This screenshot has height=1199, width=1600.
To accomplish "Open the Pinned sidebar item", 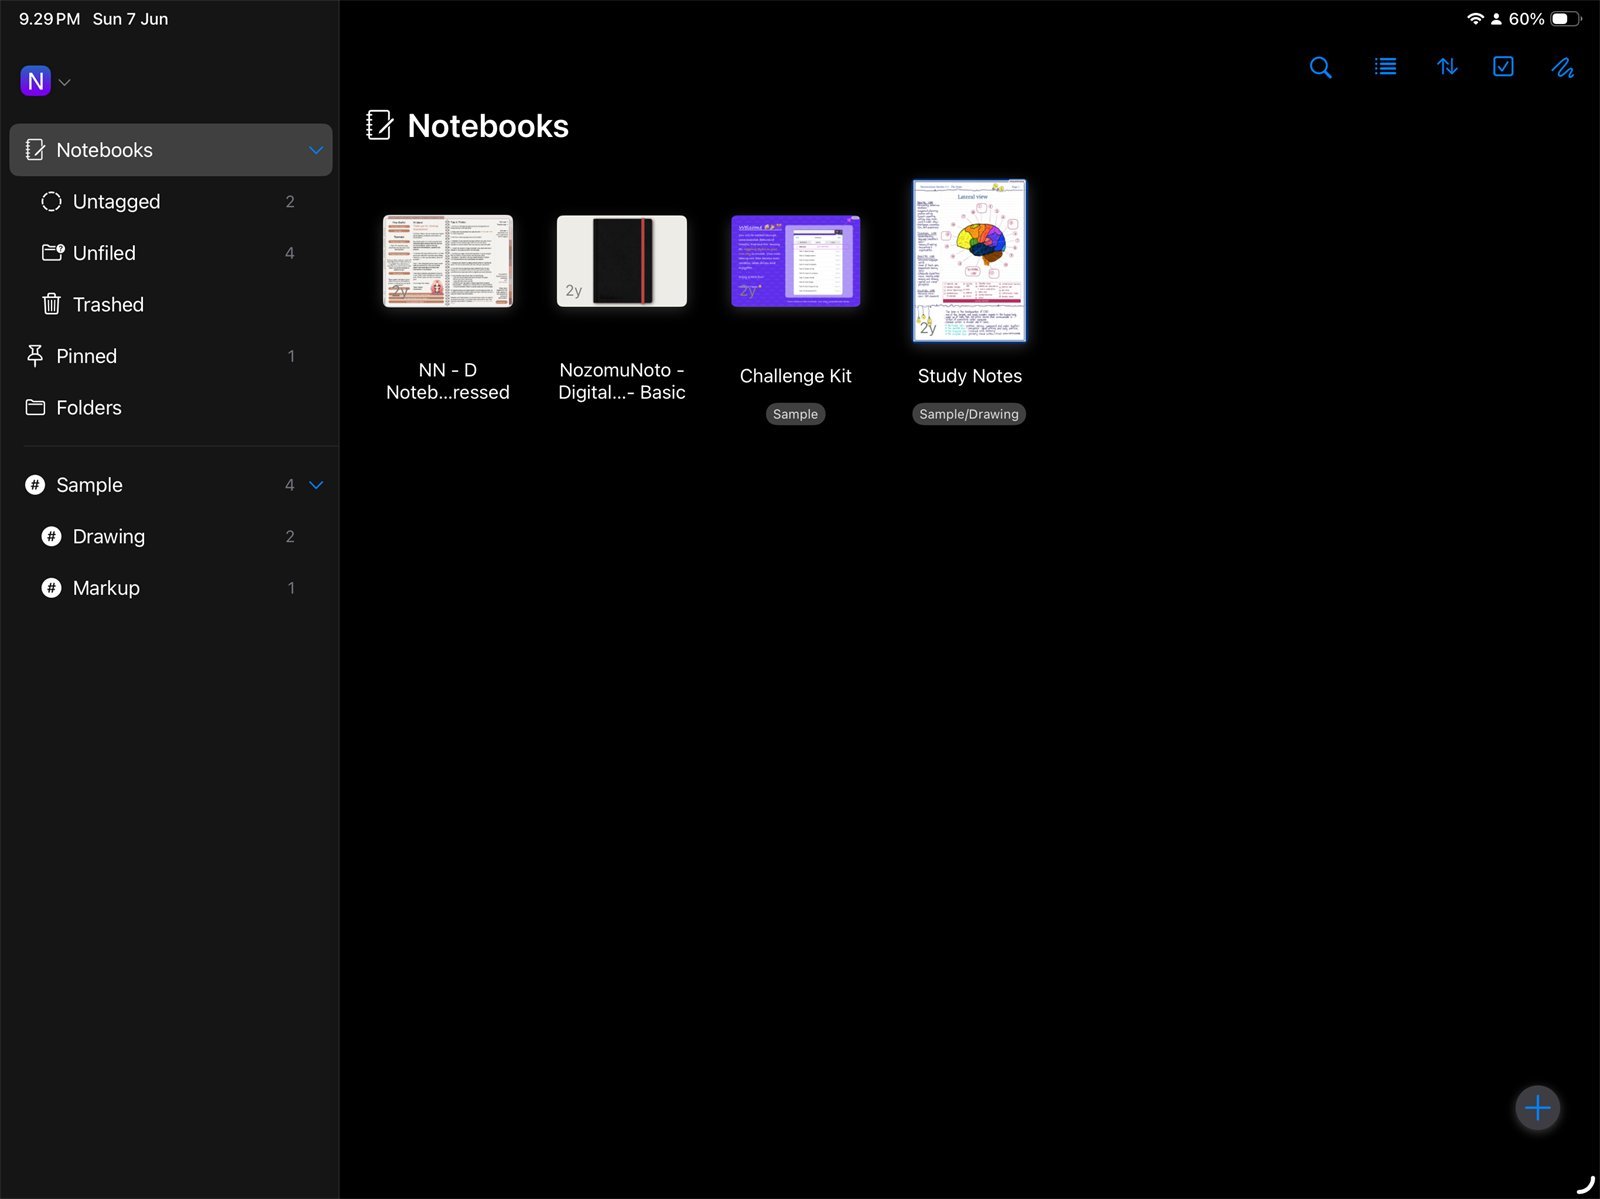I will [x=171, y=356].
